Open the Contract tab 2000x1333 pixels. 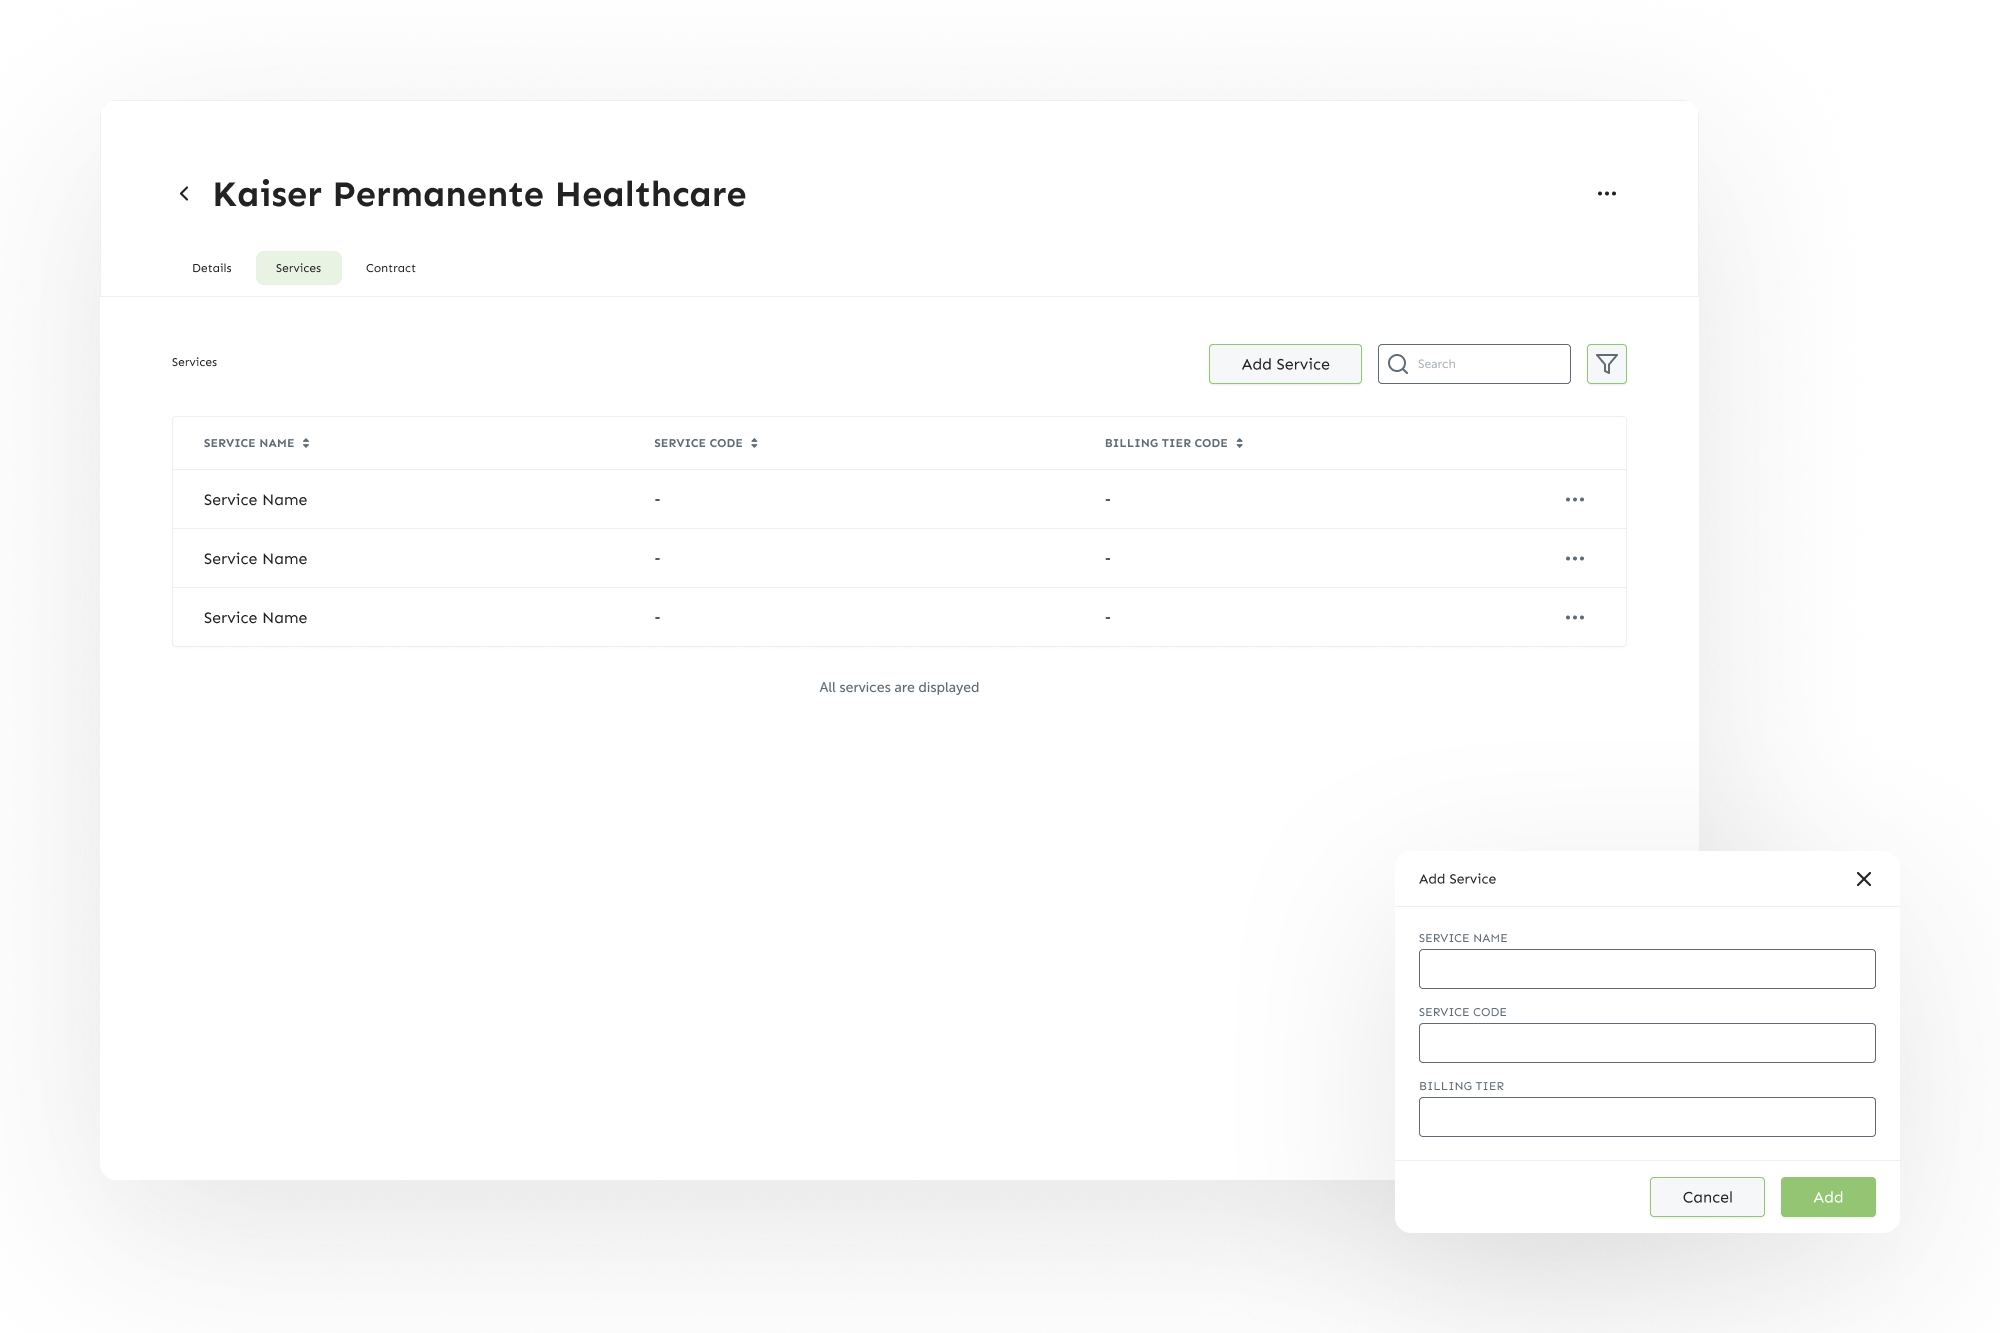pos(390,268)
